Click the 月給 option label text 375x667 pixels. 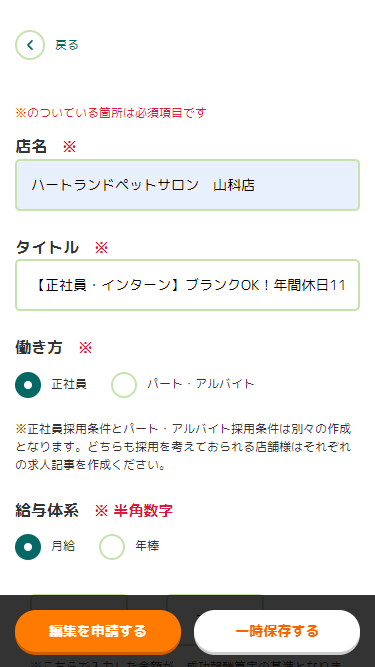(x=63, y=546)
